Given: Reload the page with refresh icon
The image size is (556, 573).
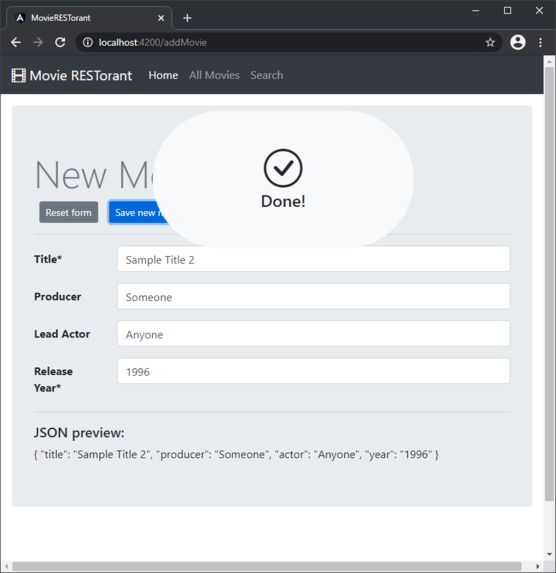Looking at the screenshot, I should pos(60,42).
